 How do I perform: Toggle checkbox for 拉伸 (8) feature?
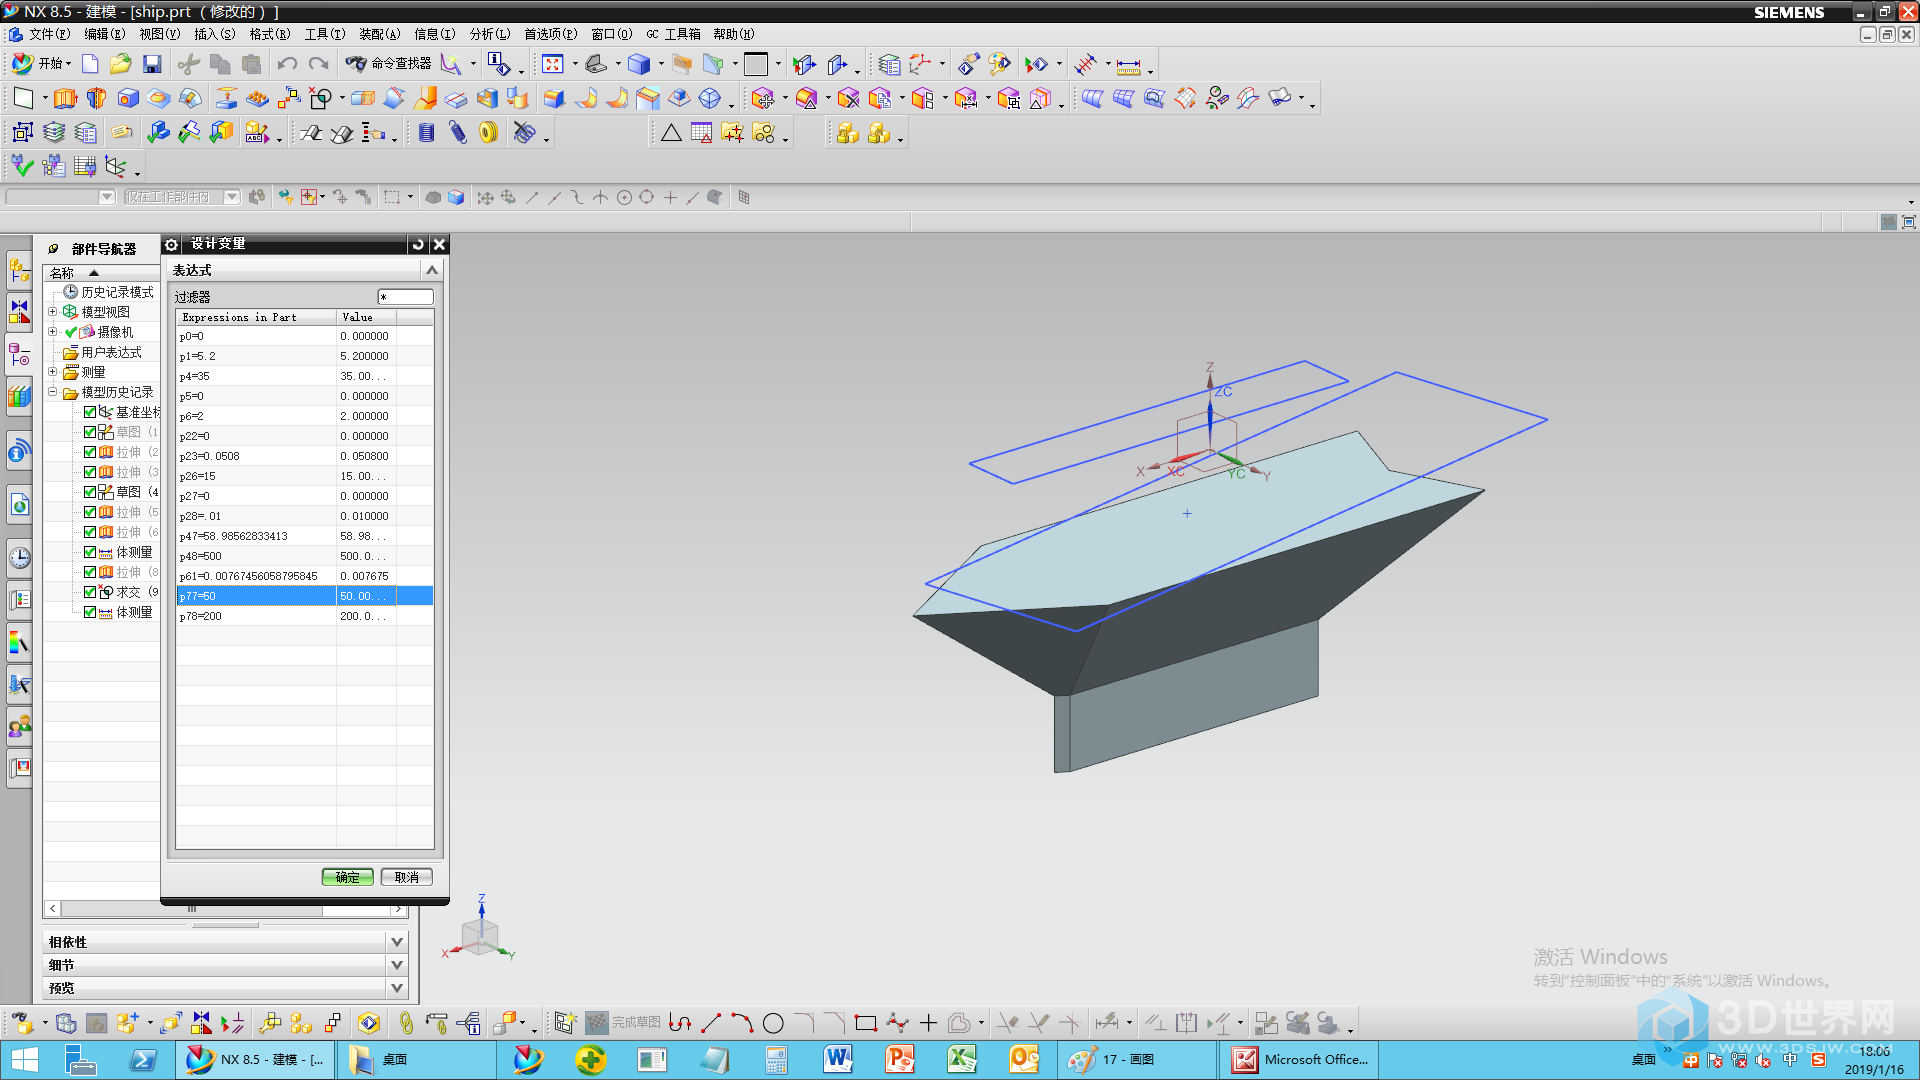coord(90,572)
